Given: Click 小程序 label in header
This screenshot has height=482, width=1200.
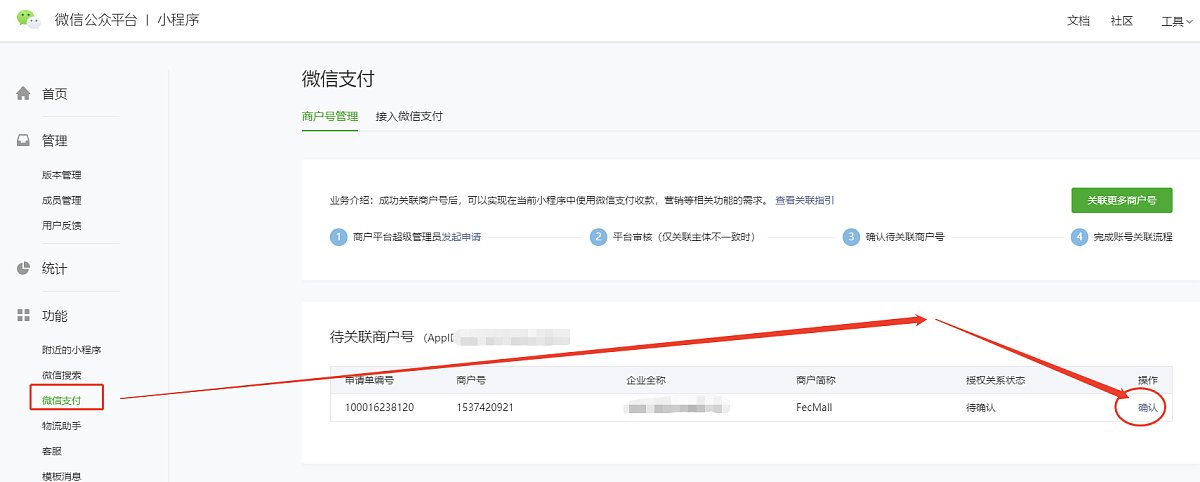Looking at the screenshot, I should pyautogui.click(x=178, y=20).
